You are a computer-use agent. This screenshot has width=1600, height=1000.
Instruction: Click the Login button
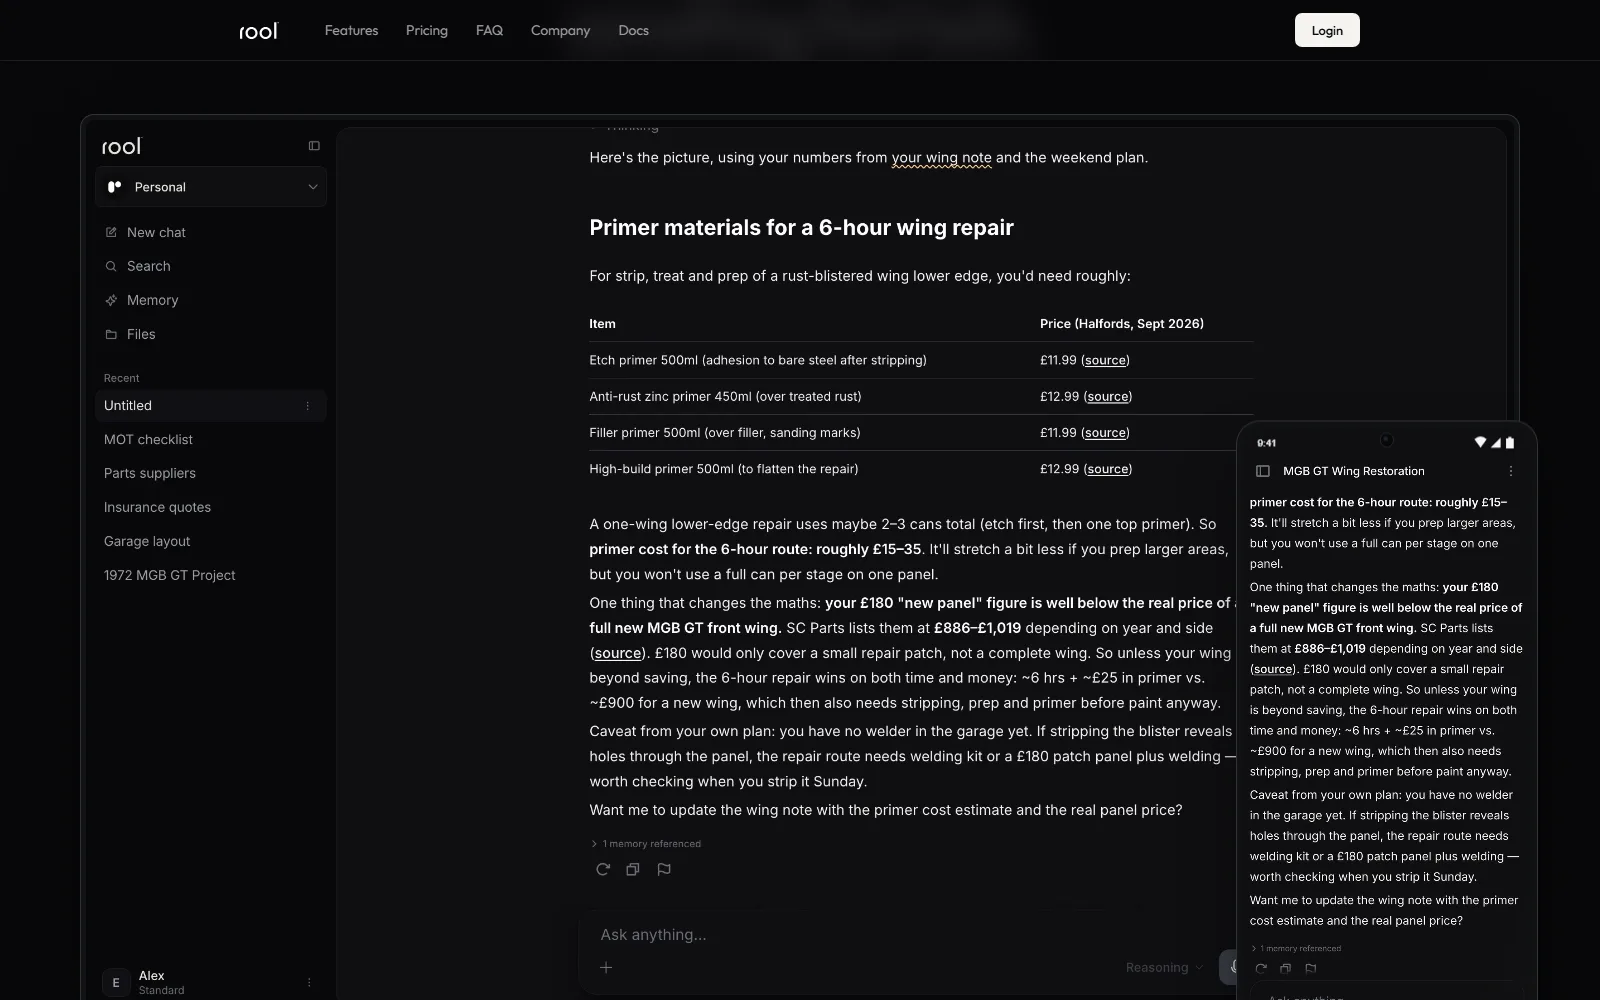tap(1327, 30)
